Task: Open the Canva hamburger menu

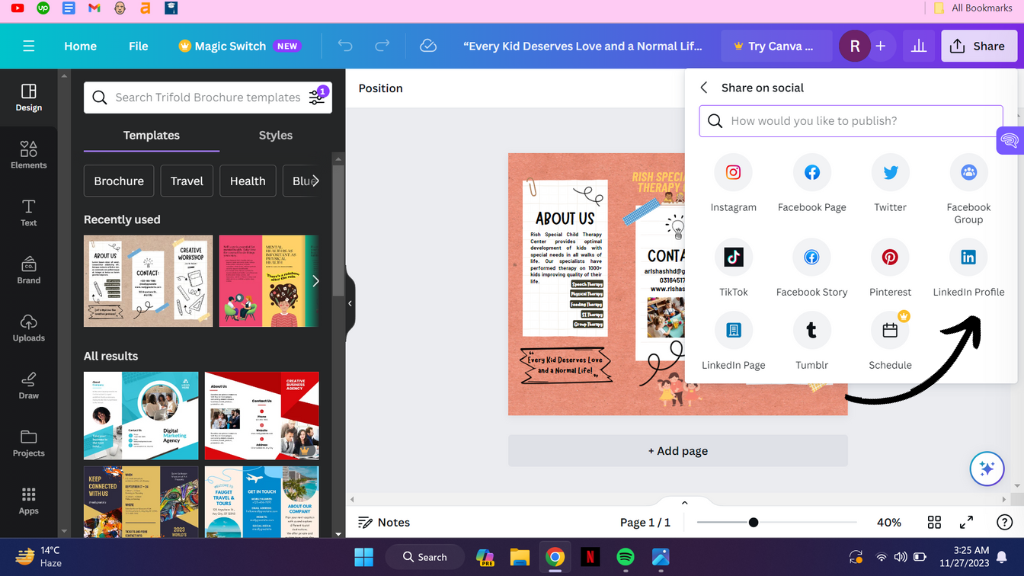Action: [28, 46]
